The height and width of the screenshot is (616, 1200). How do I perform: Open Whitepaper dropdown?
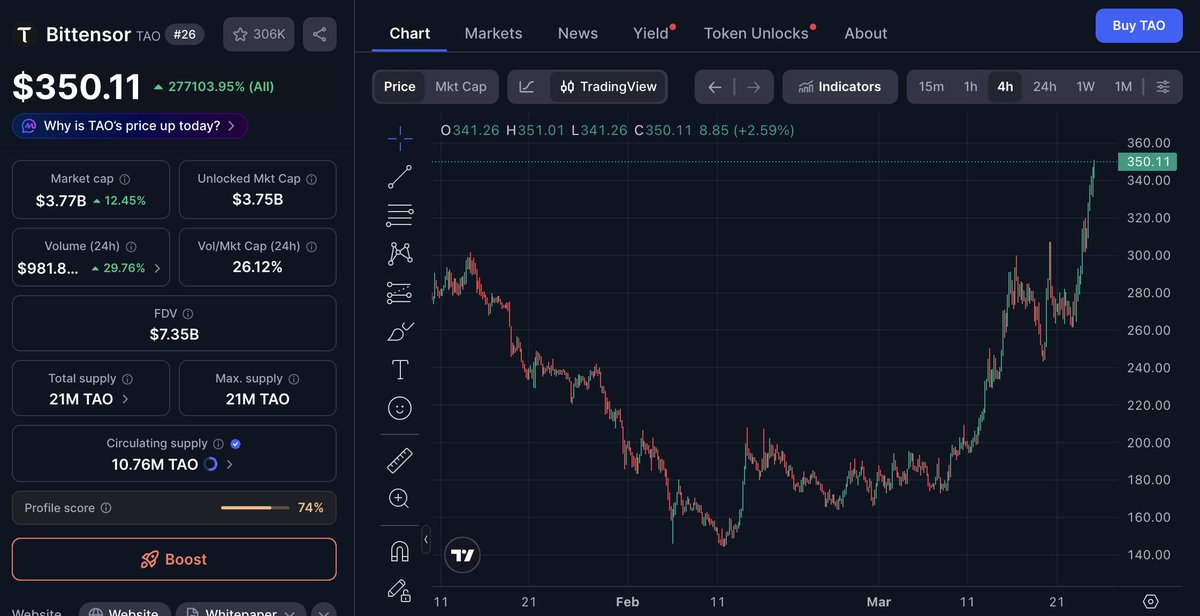(x=241, y=613)
